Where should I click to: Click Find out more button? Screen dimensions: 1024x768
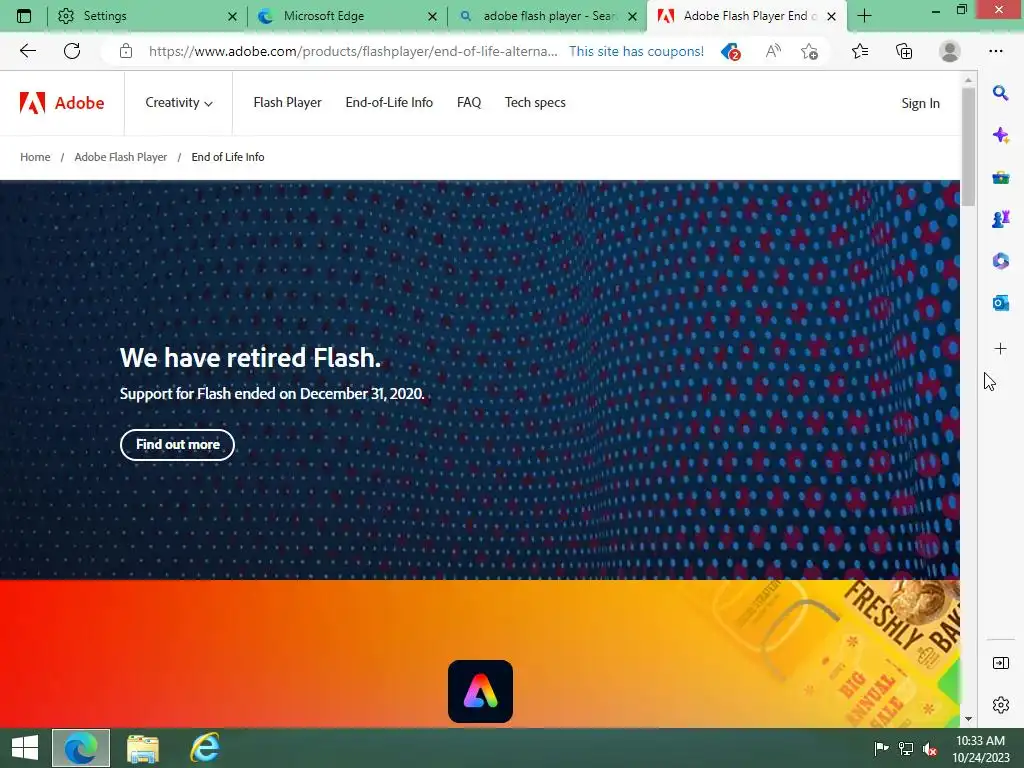pyautogui.click(x=178, y=445)
